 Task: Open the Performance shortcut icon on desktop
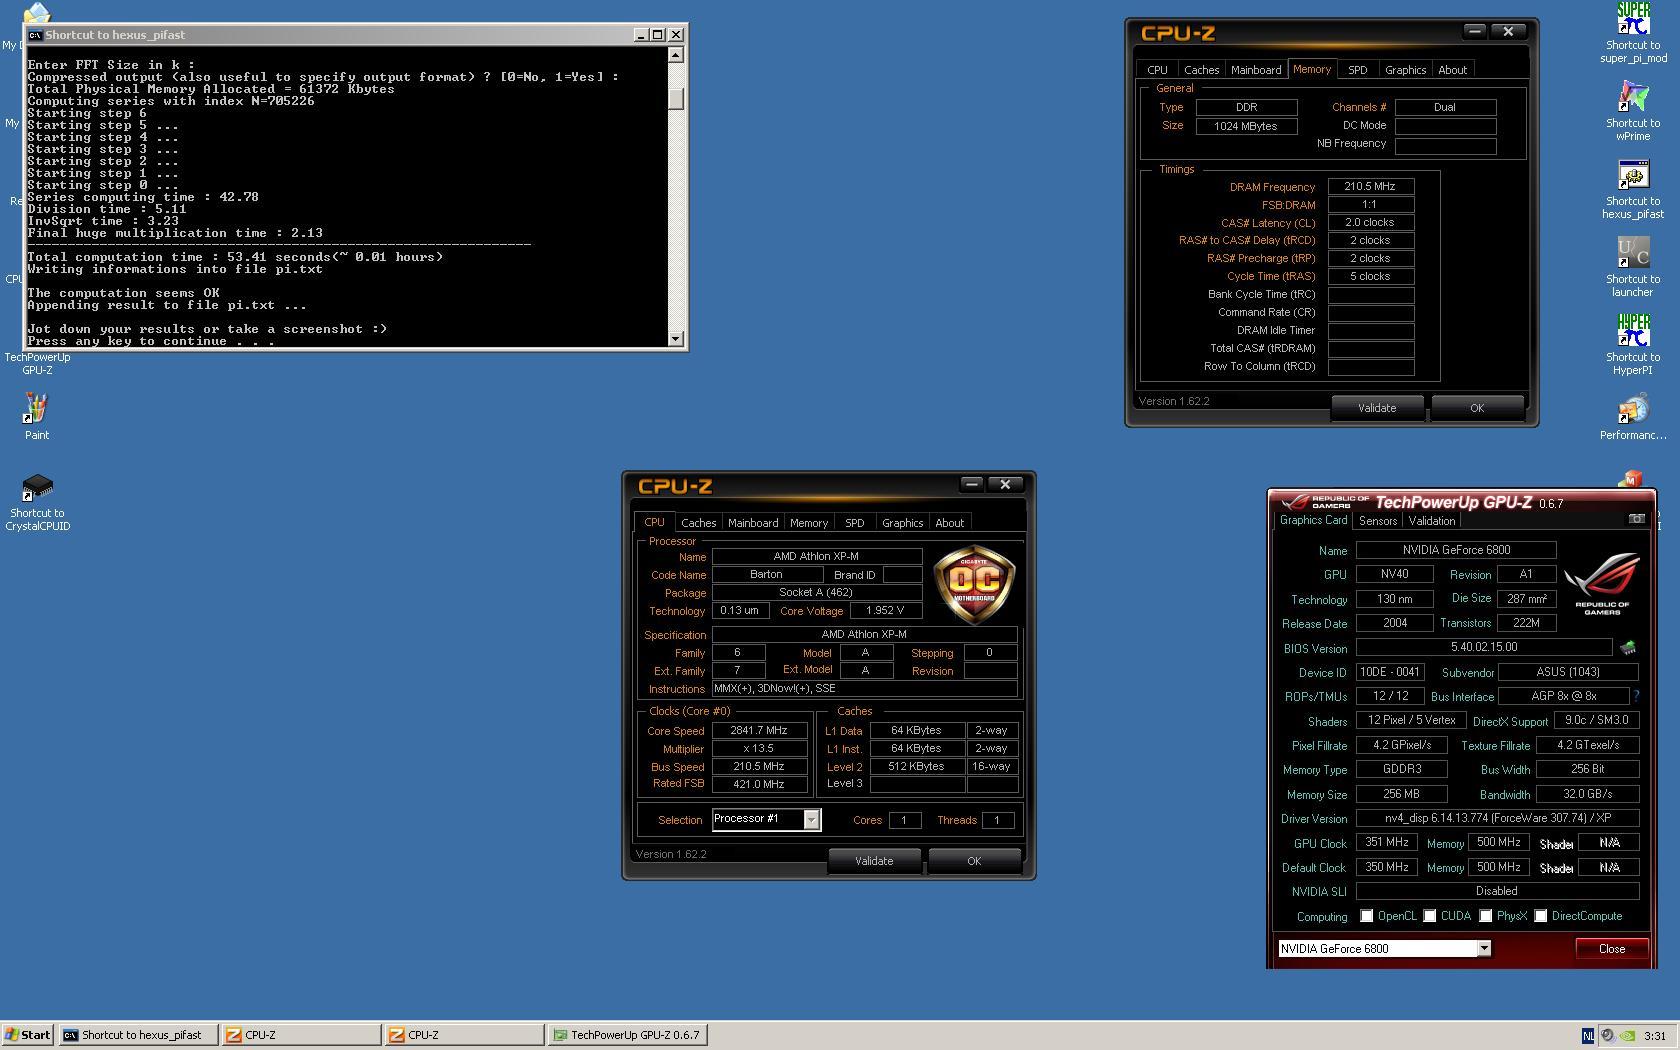1632,409
